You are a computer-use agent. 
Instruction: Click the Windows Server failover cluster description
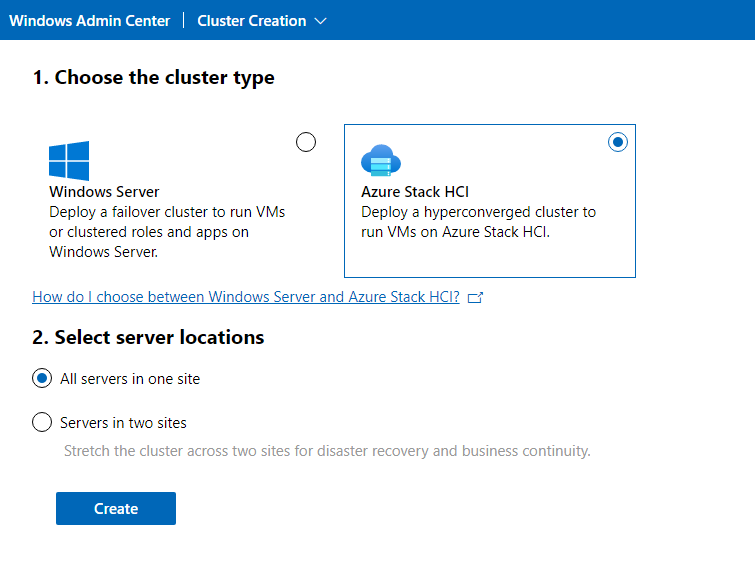(x=166, y=232)
